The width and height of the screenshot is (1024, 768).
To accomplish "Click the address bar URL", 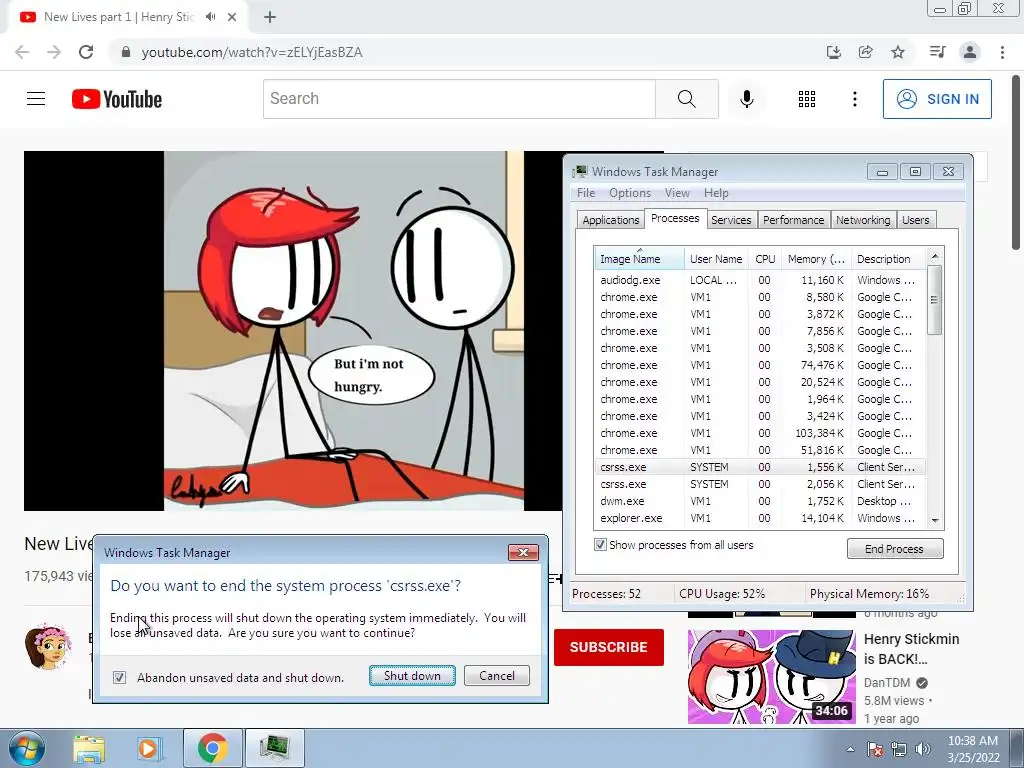I will (x=252, y=52).
